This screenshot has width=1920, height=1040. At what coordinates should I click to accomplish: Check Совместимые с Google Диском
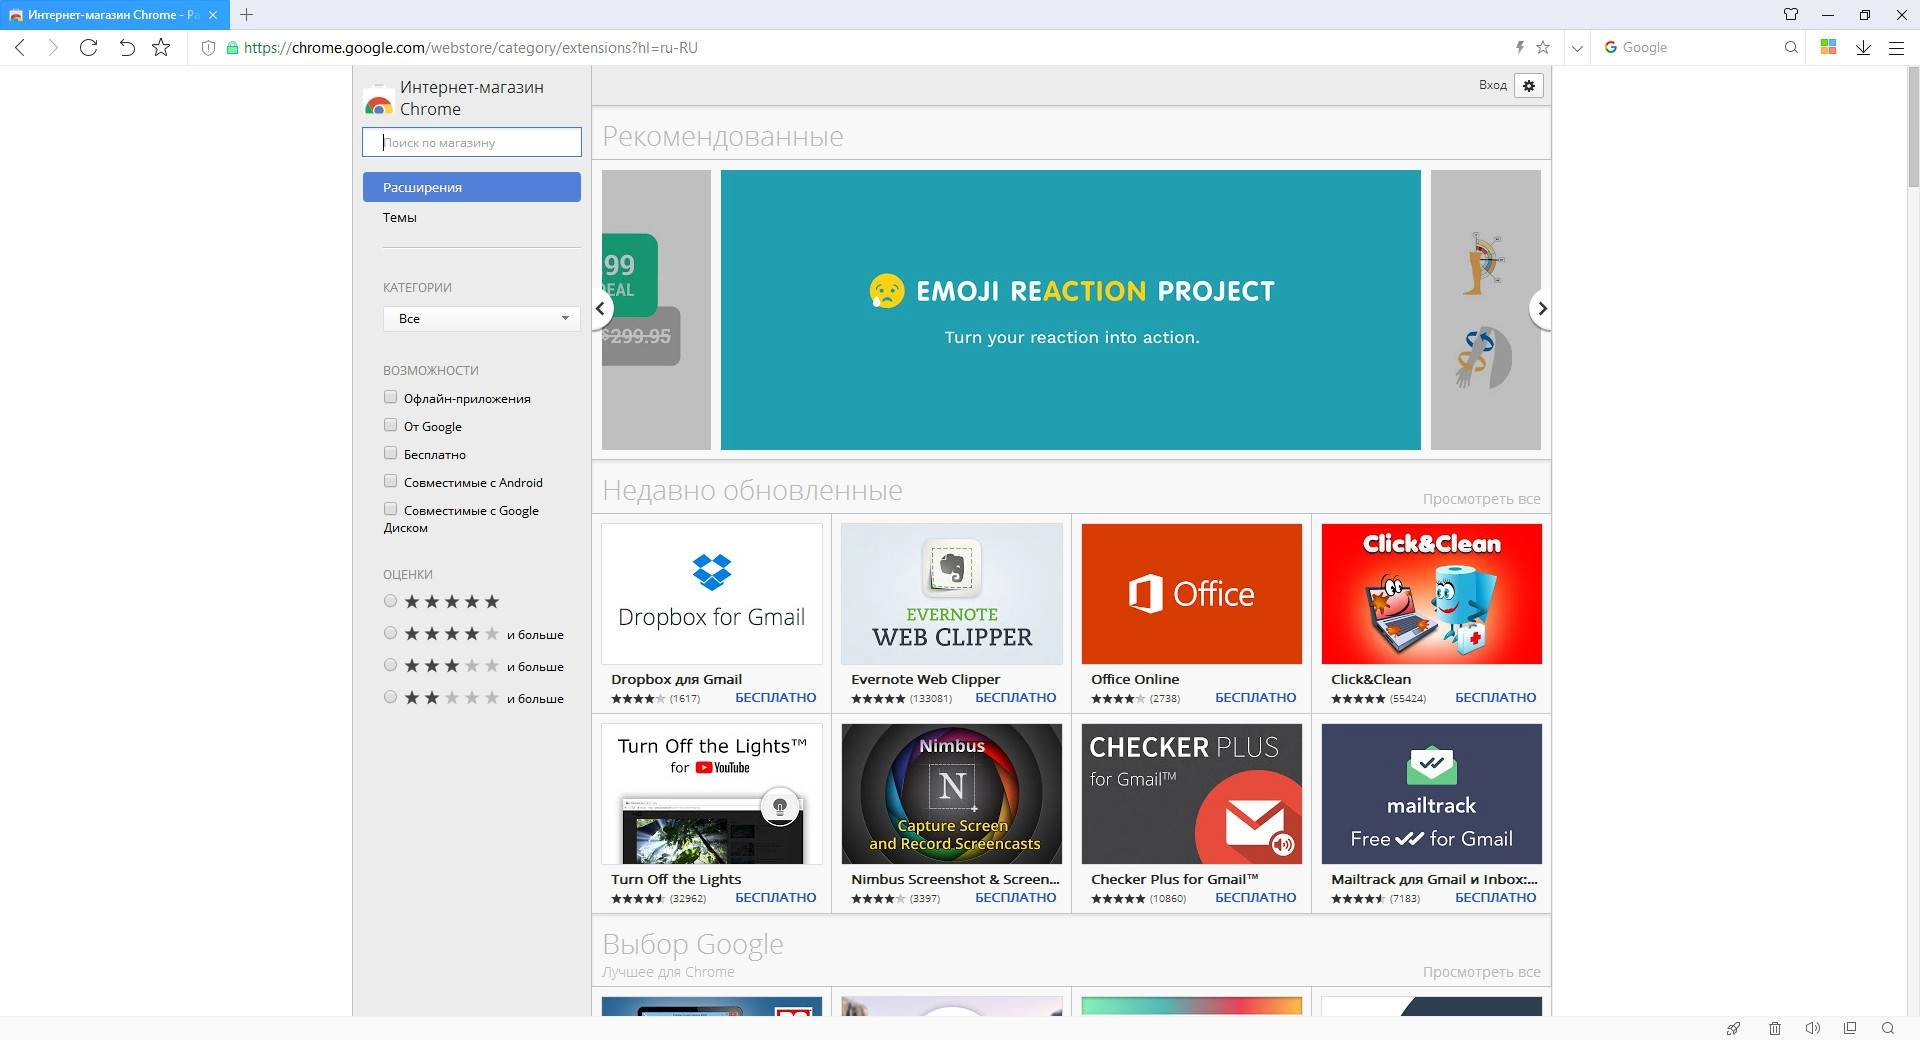click(x=391, y=509)
